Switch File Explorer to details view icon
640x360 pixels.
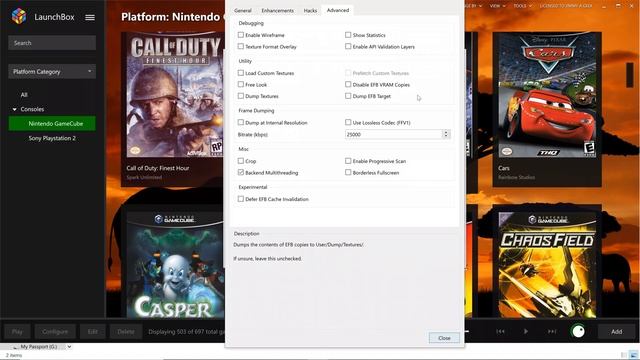[624, 355]
